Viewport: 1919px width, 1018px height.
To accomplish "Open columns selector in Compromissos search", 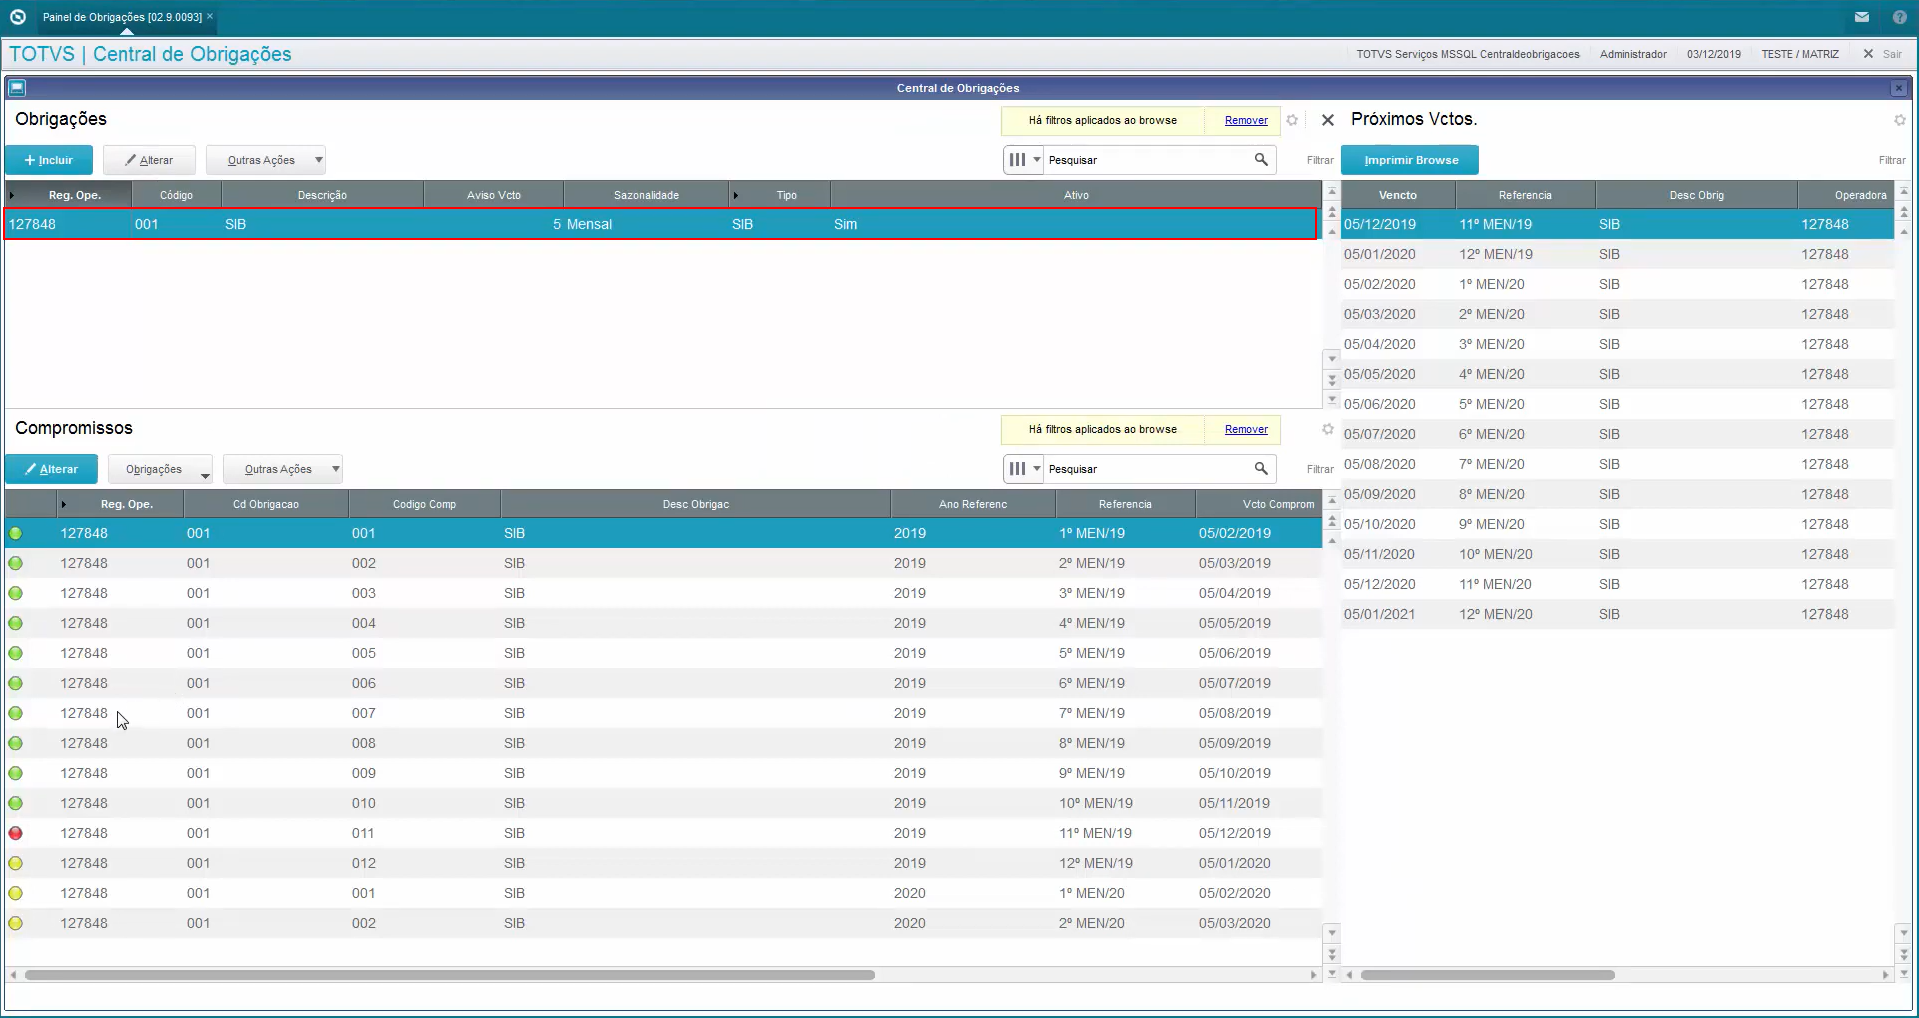I will pyautogui.click(x=1025, y=469).
